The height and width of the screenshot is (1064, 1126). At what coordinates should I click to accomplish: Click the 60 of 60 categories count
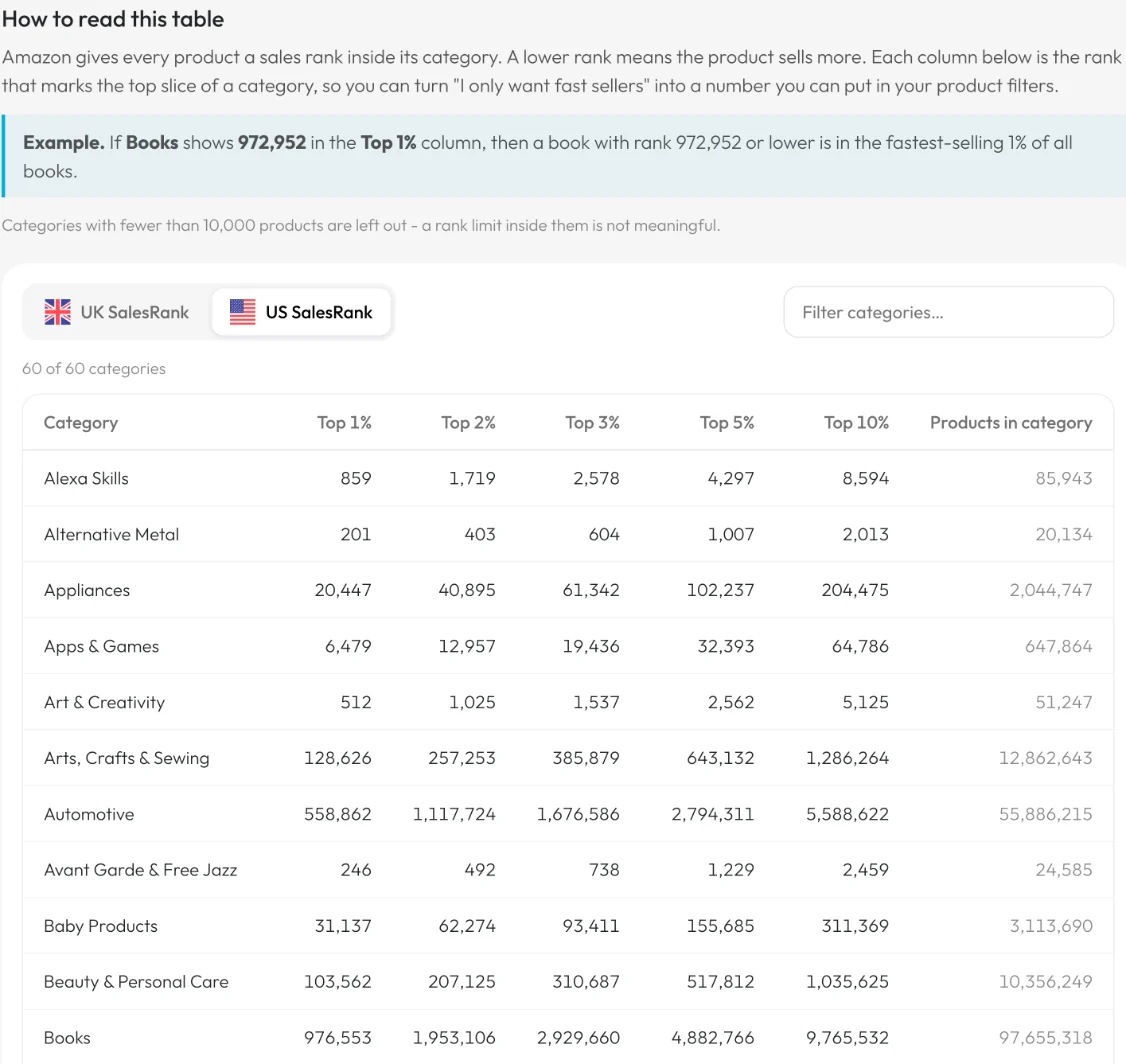[x=94, y=368]
